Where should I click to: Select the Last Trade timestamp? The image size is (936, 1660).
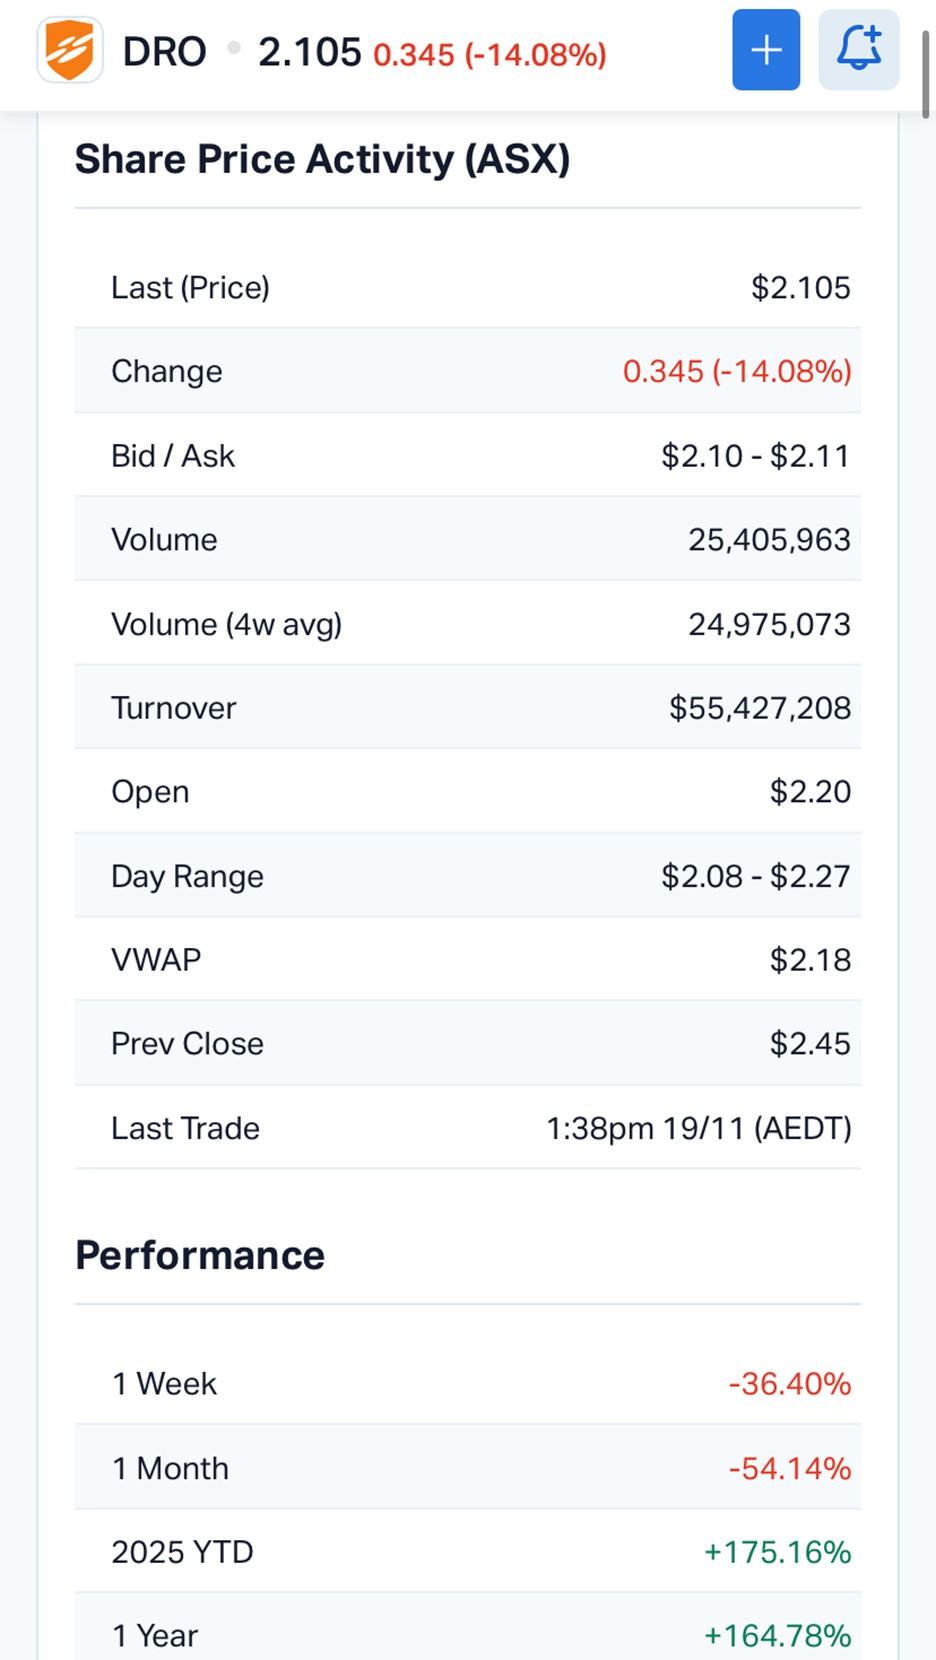(698, 1128)
